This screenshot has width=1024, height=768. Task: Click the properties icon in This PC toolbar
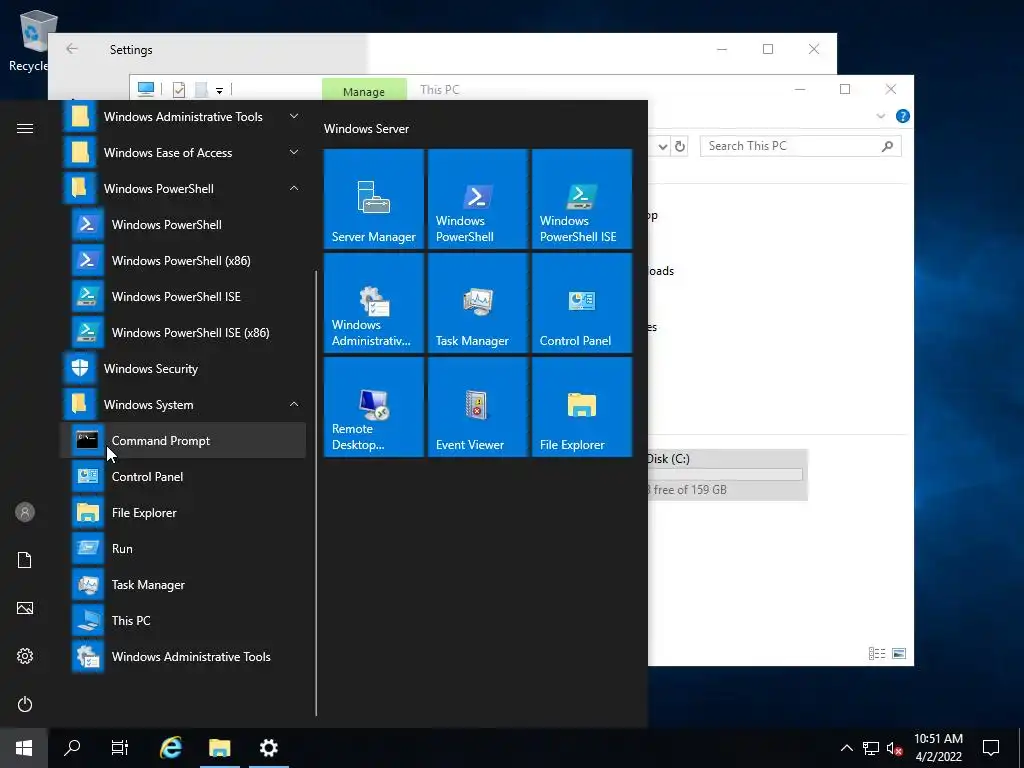pyautogui.click(x=179, y=89)
